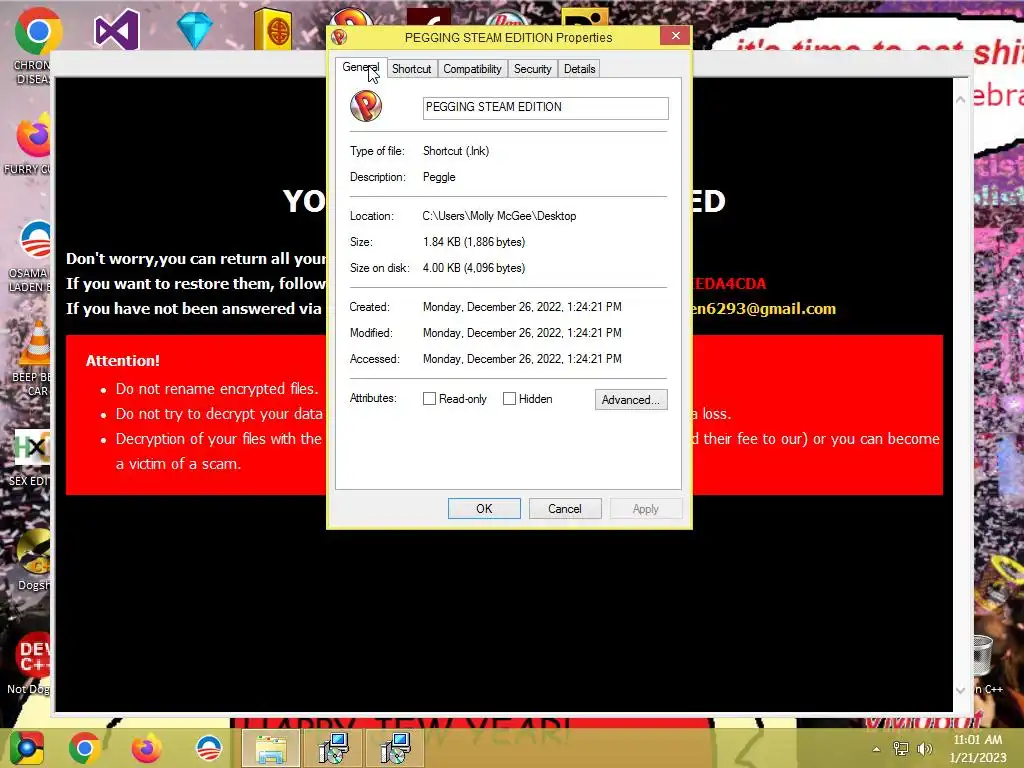Open the volume speaker tray icon
Viewport: 1024px width, 768px height.
pos(924,748)
